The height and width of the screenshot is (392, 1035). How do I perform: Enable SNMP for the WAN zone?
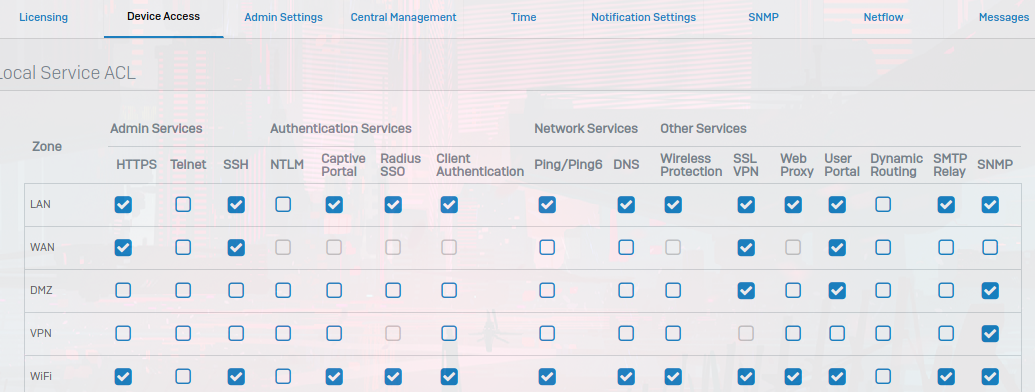[989, 247]
